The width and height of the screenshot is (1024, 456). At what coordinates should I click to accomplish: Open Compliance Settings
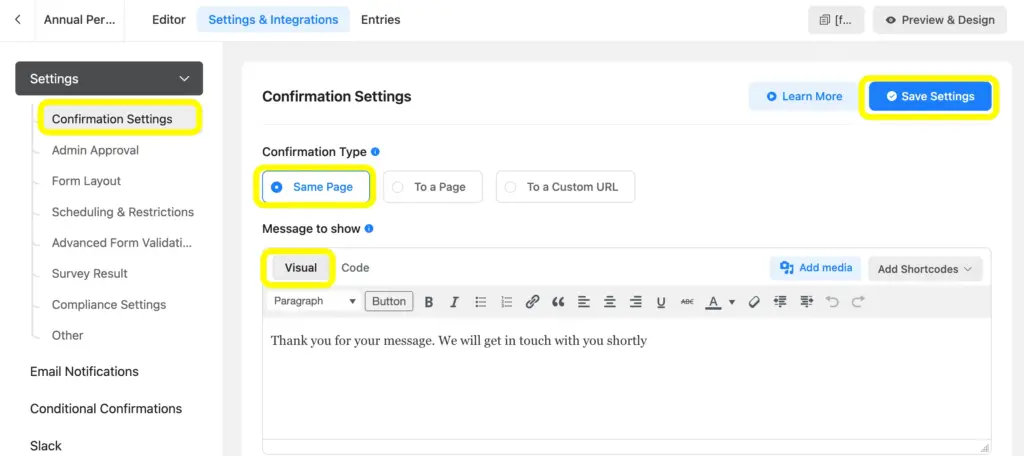[109, 304]
